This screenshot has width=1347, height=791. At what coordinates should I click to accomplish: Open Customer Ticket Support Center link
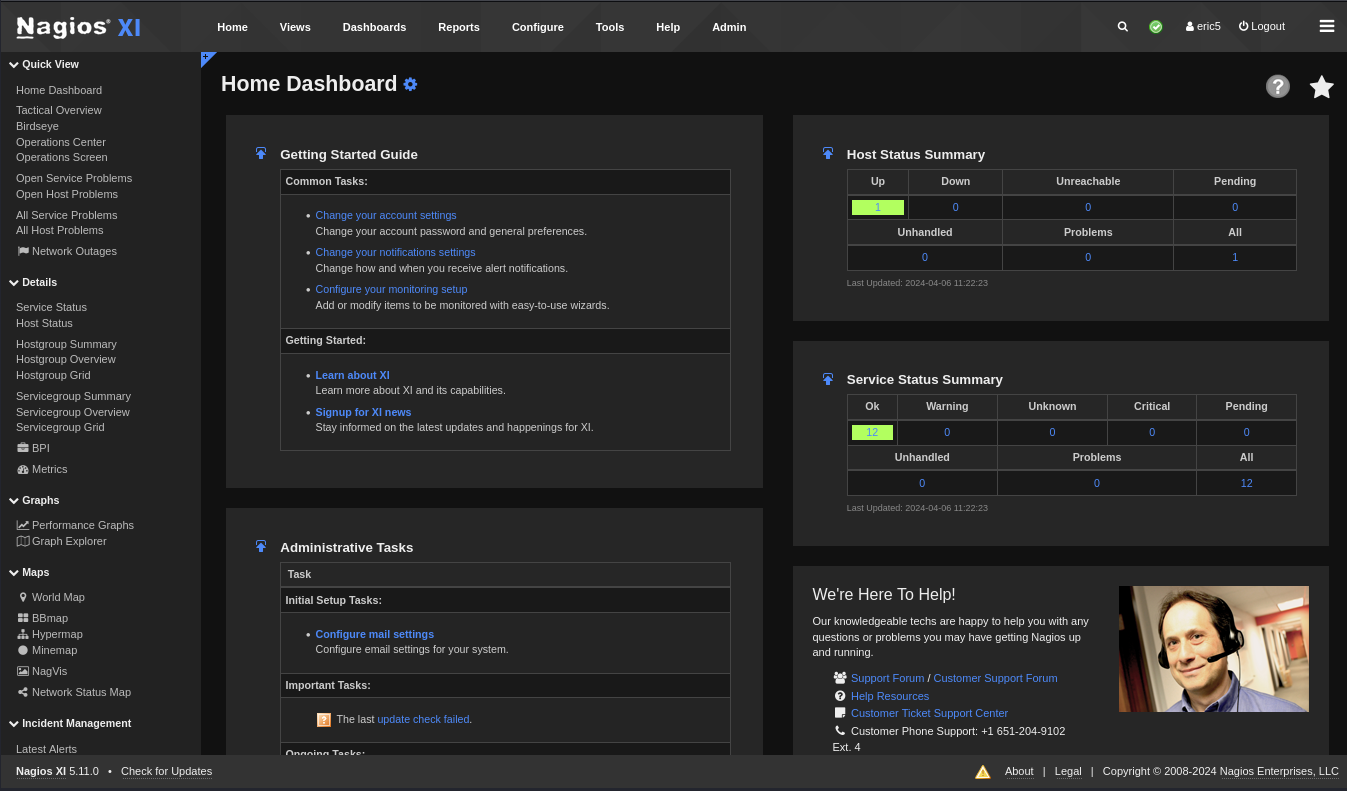929,713
